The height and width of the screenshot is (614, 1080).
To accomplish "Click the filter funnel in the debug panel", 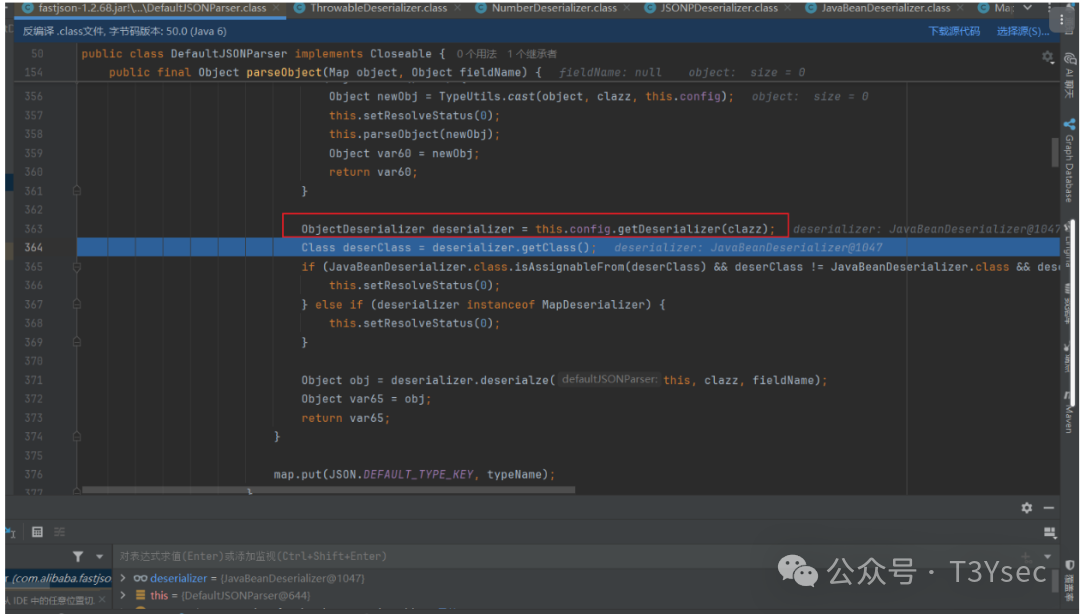I will click(78, 556).
